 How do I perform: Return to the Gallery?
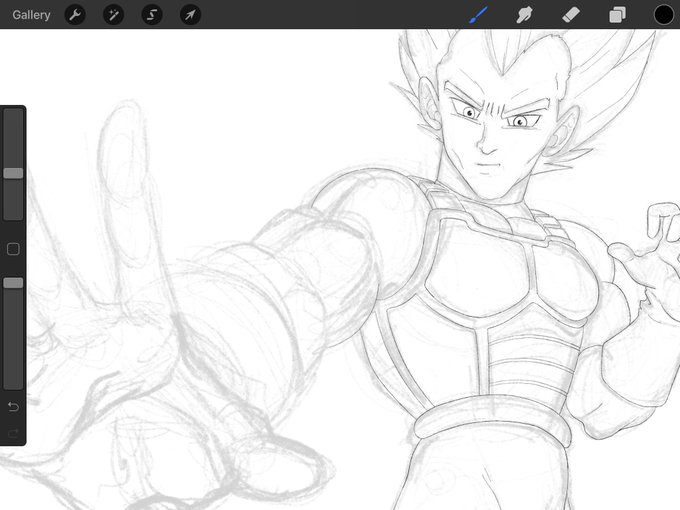[x=31, y=15]
